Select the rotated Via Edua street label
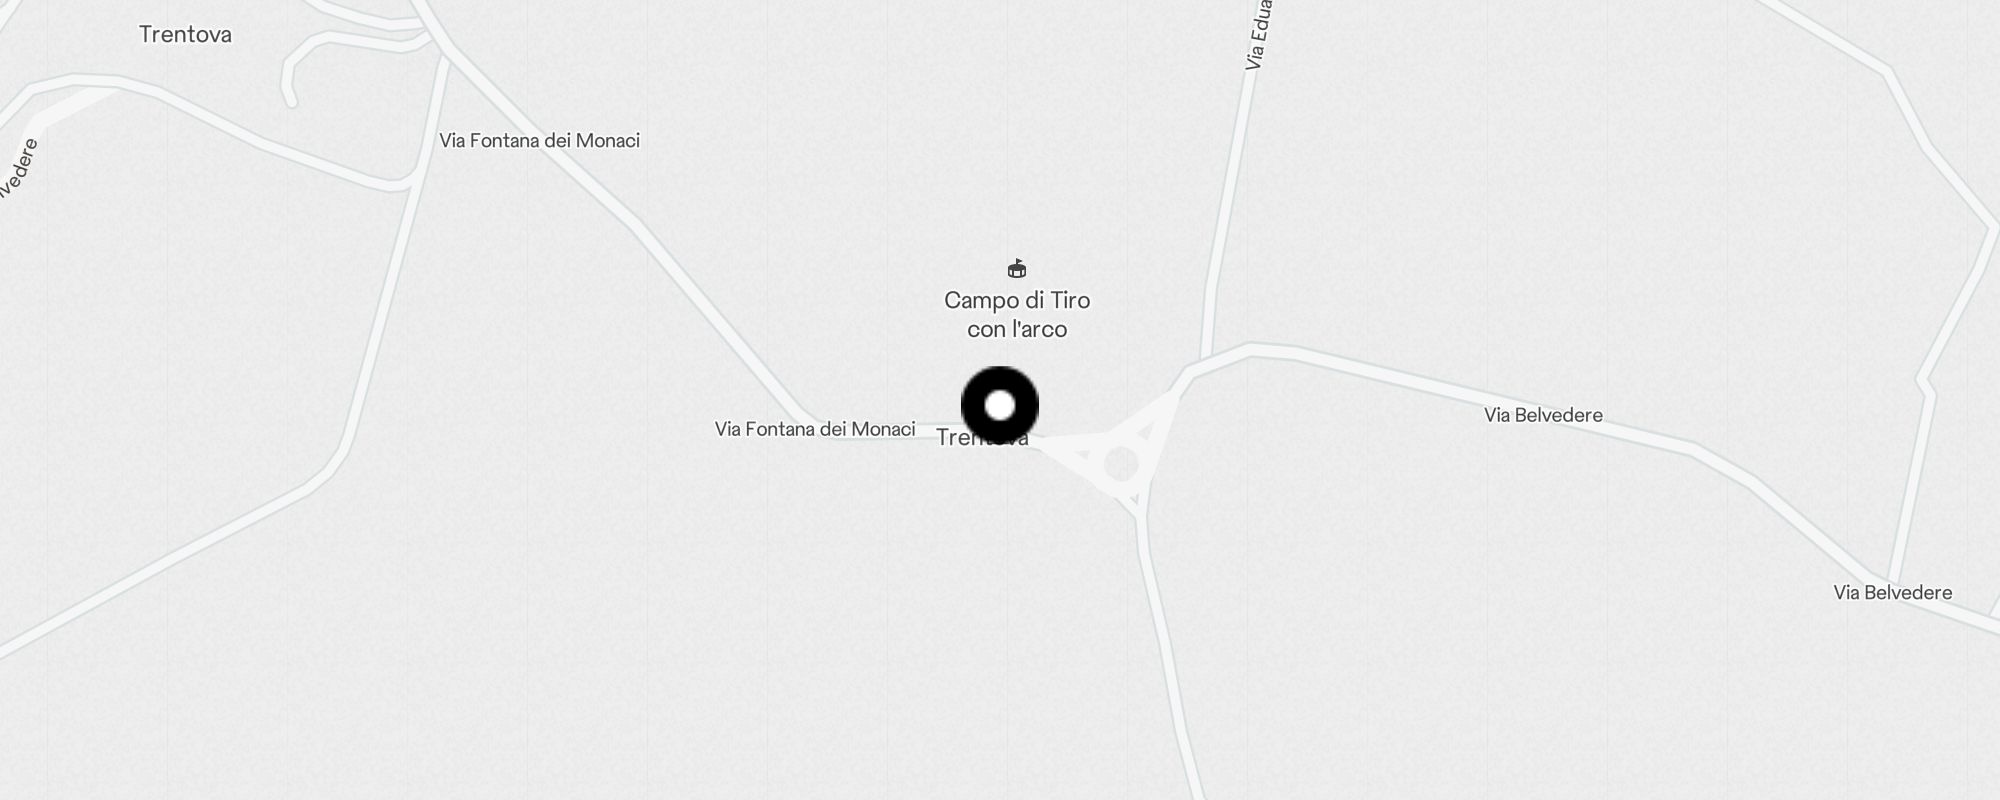 click(x=1258, y=35)
